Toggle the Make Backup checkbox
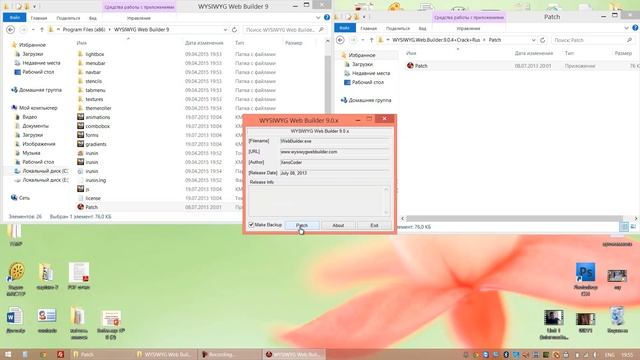This screenshot has width=640, height=360. click(251, 225)
